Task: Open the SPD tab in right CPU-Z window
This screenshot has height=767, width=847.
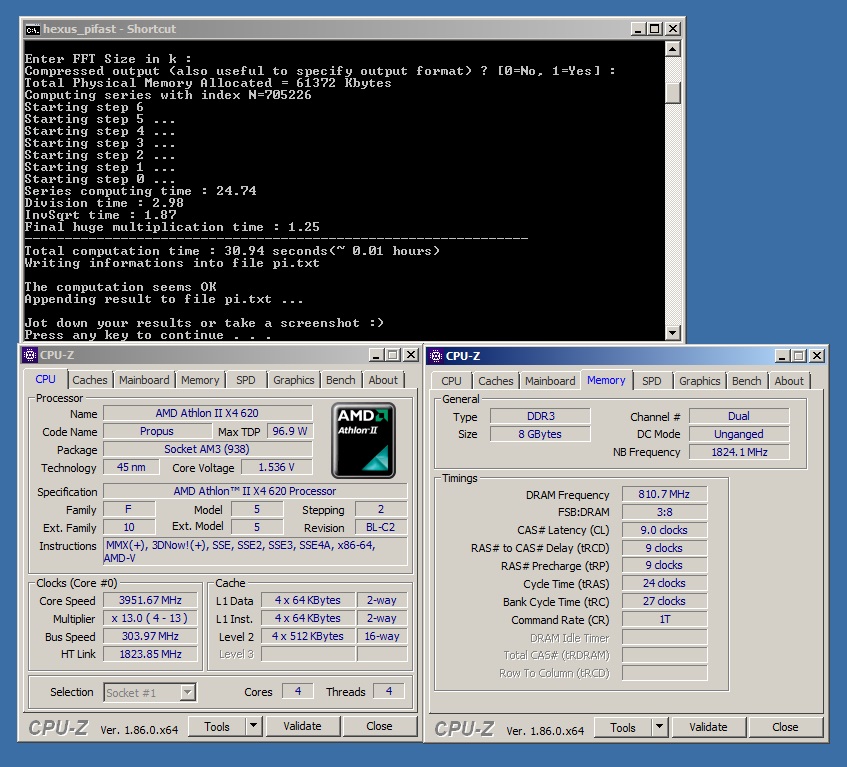Action: (651, 381)
